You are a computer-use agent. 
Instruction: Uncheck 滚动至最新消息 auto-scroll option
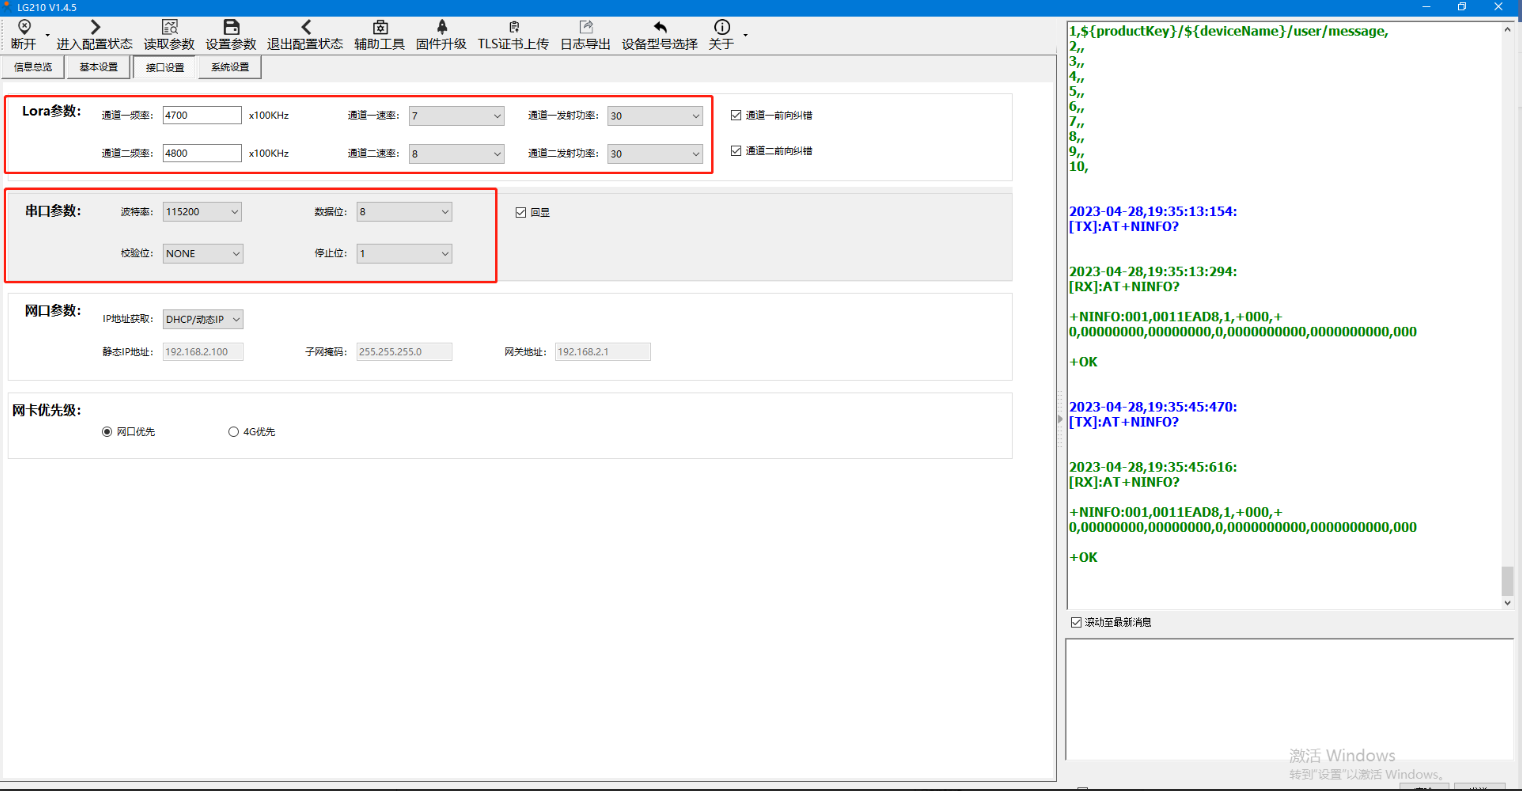tap(1076, 622)
